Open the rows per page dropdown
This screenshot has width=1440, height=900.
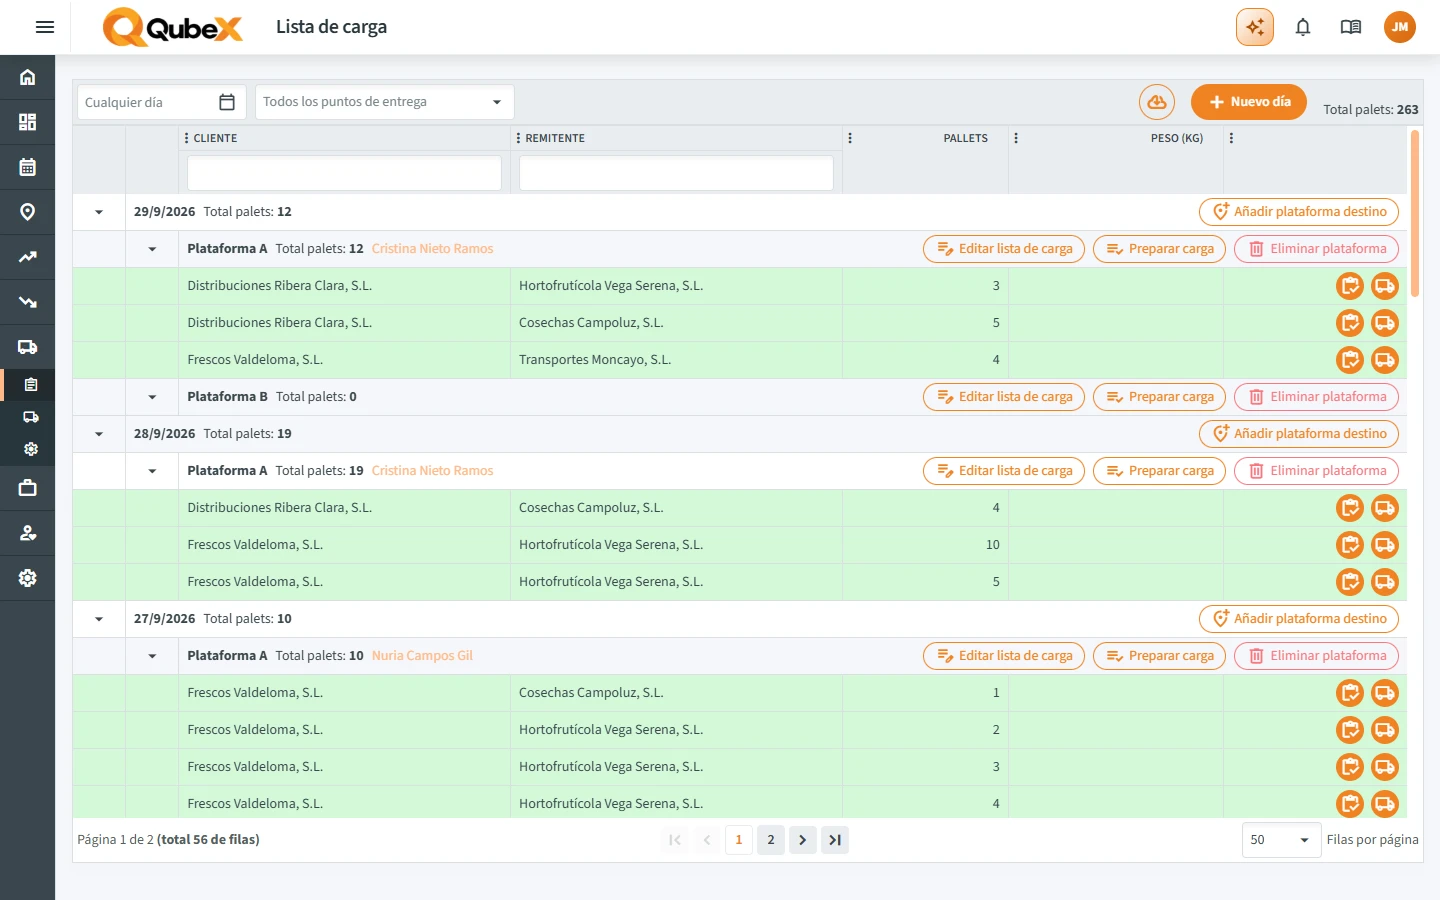click(1281, 840)
